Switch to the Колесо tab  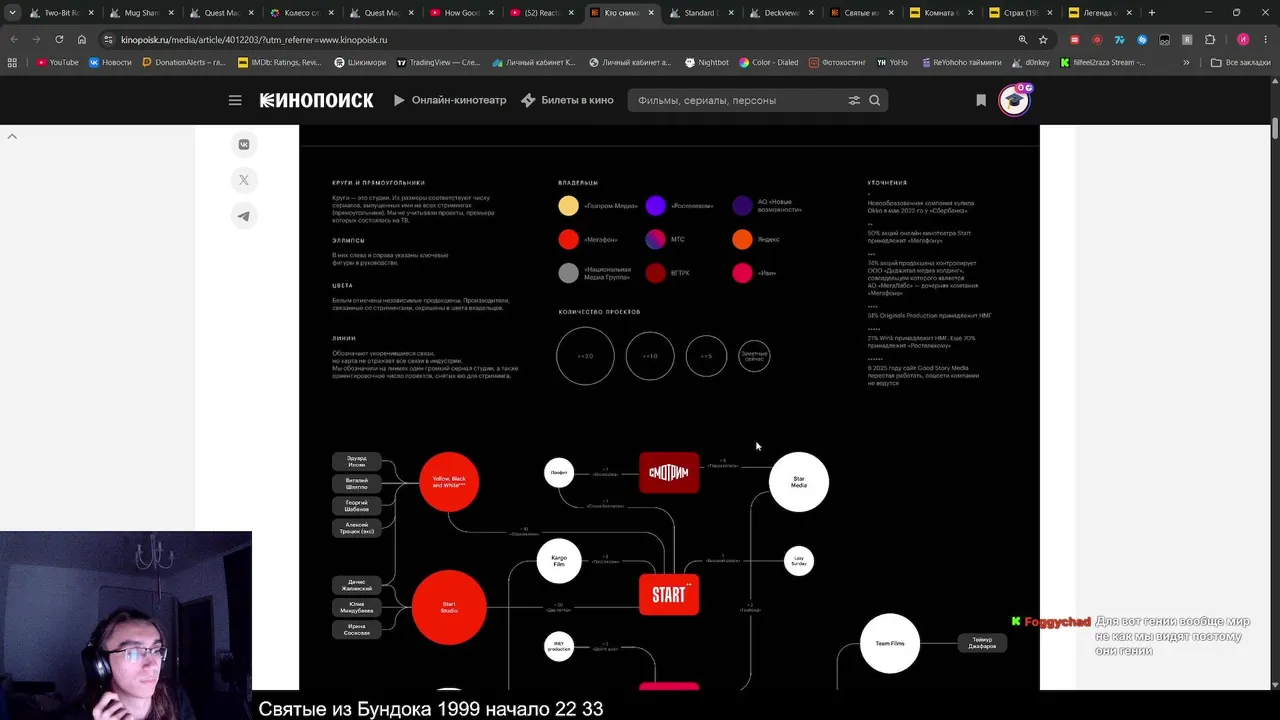point(302,13)
